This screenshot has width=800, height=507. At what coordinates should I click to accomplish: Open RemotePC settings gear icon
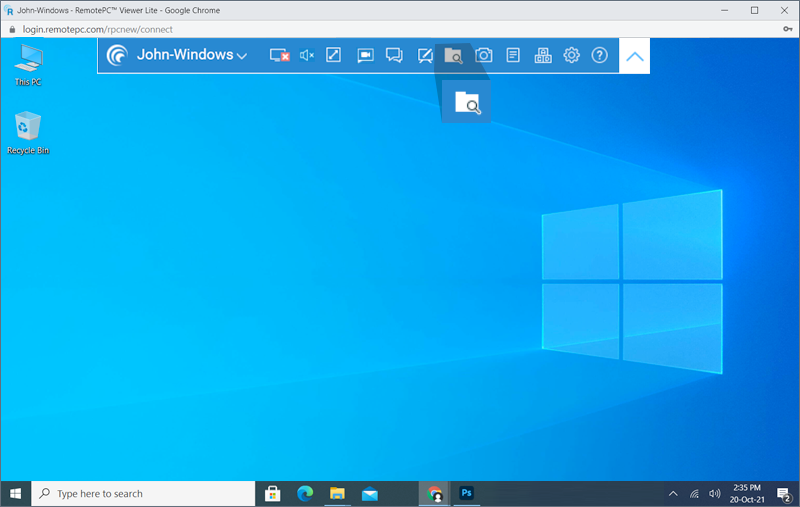click(x=571, y=55)
